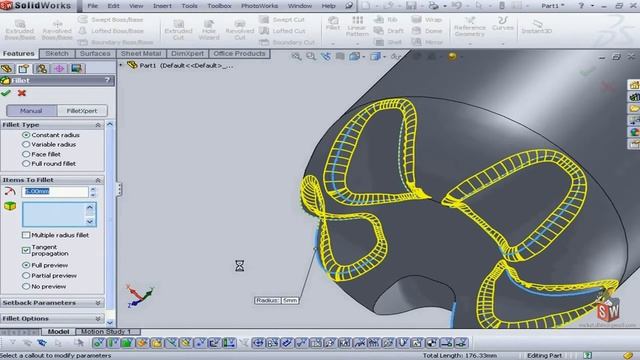Click the Extruded Cut tool
The width and height of the screenshot is (640, 360).
(178, 30)
